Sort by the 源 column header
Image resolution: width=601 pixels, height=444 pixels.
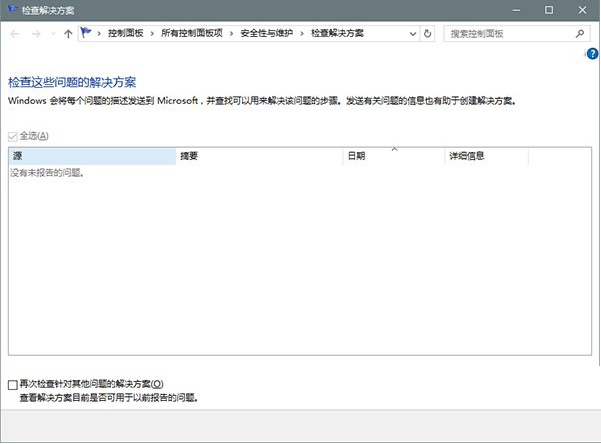point(92,157)
